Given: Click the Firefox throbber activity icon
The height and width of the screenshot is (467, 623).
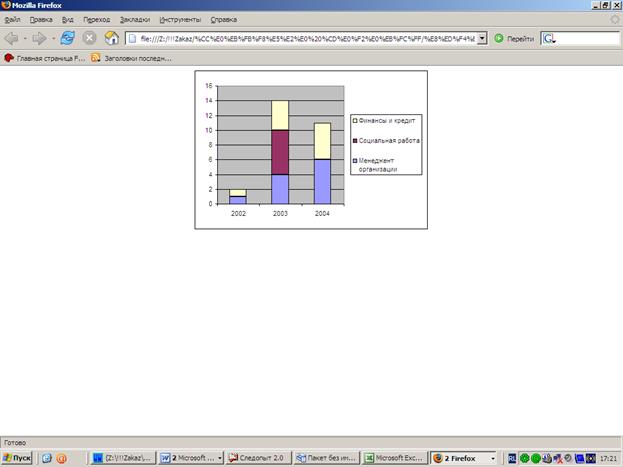Looking at the screenshot, I should pyautogui.click(x=615, y=19).
